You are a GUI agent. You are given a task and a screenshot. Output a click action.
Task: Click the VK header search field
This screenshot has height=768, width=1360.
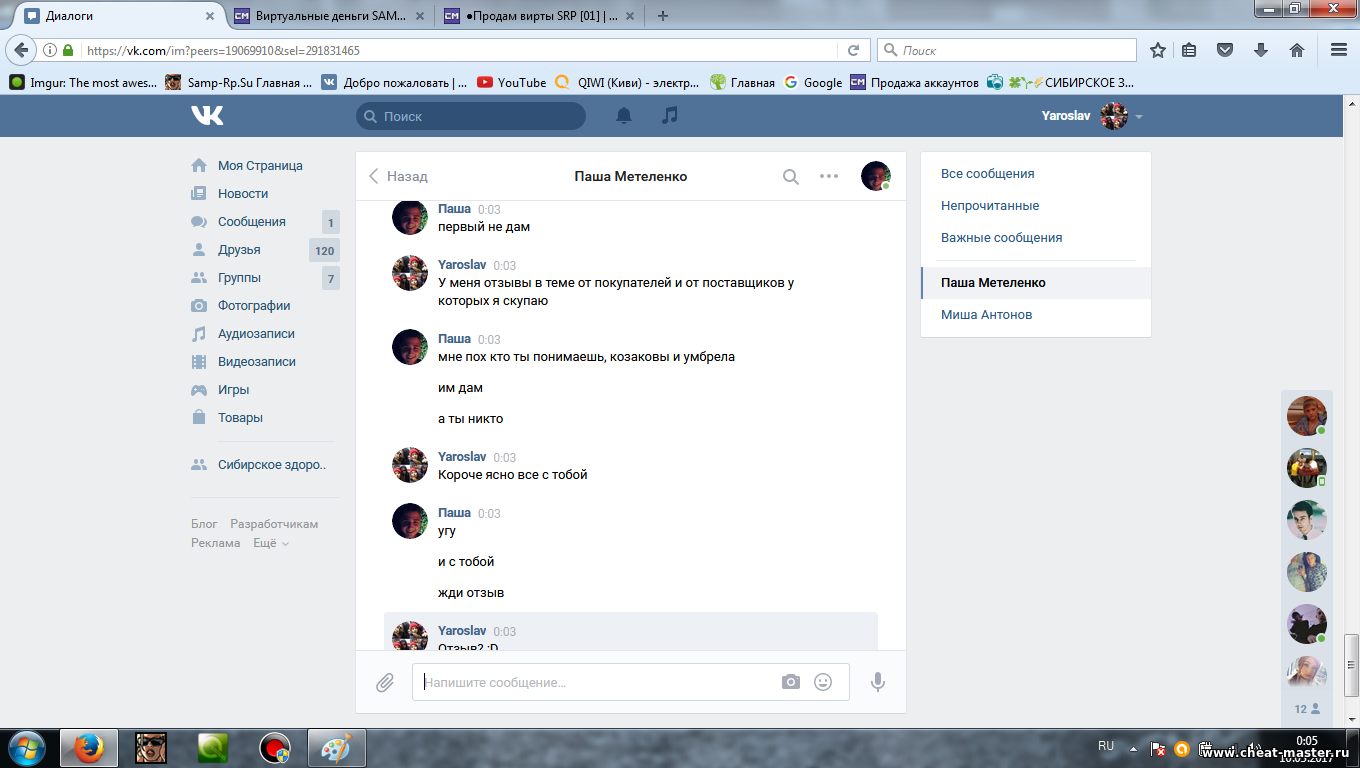pyautogui.click(x=471, y=116)
